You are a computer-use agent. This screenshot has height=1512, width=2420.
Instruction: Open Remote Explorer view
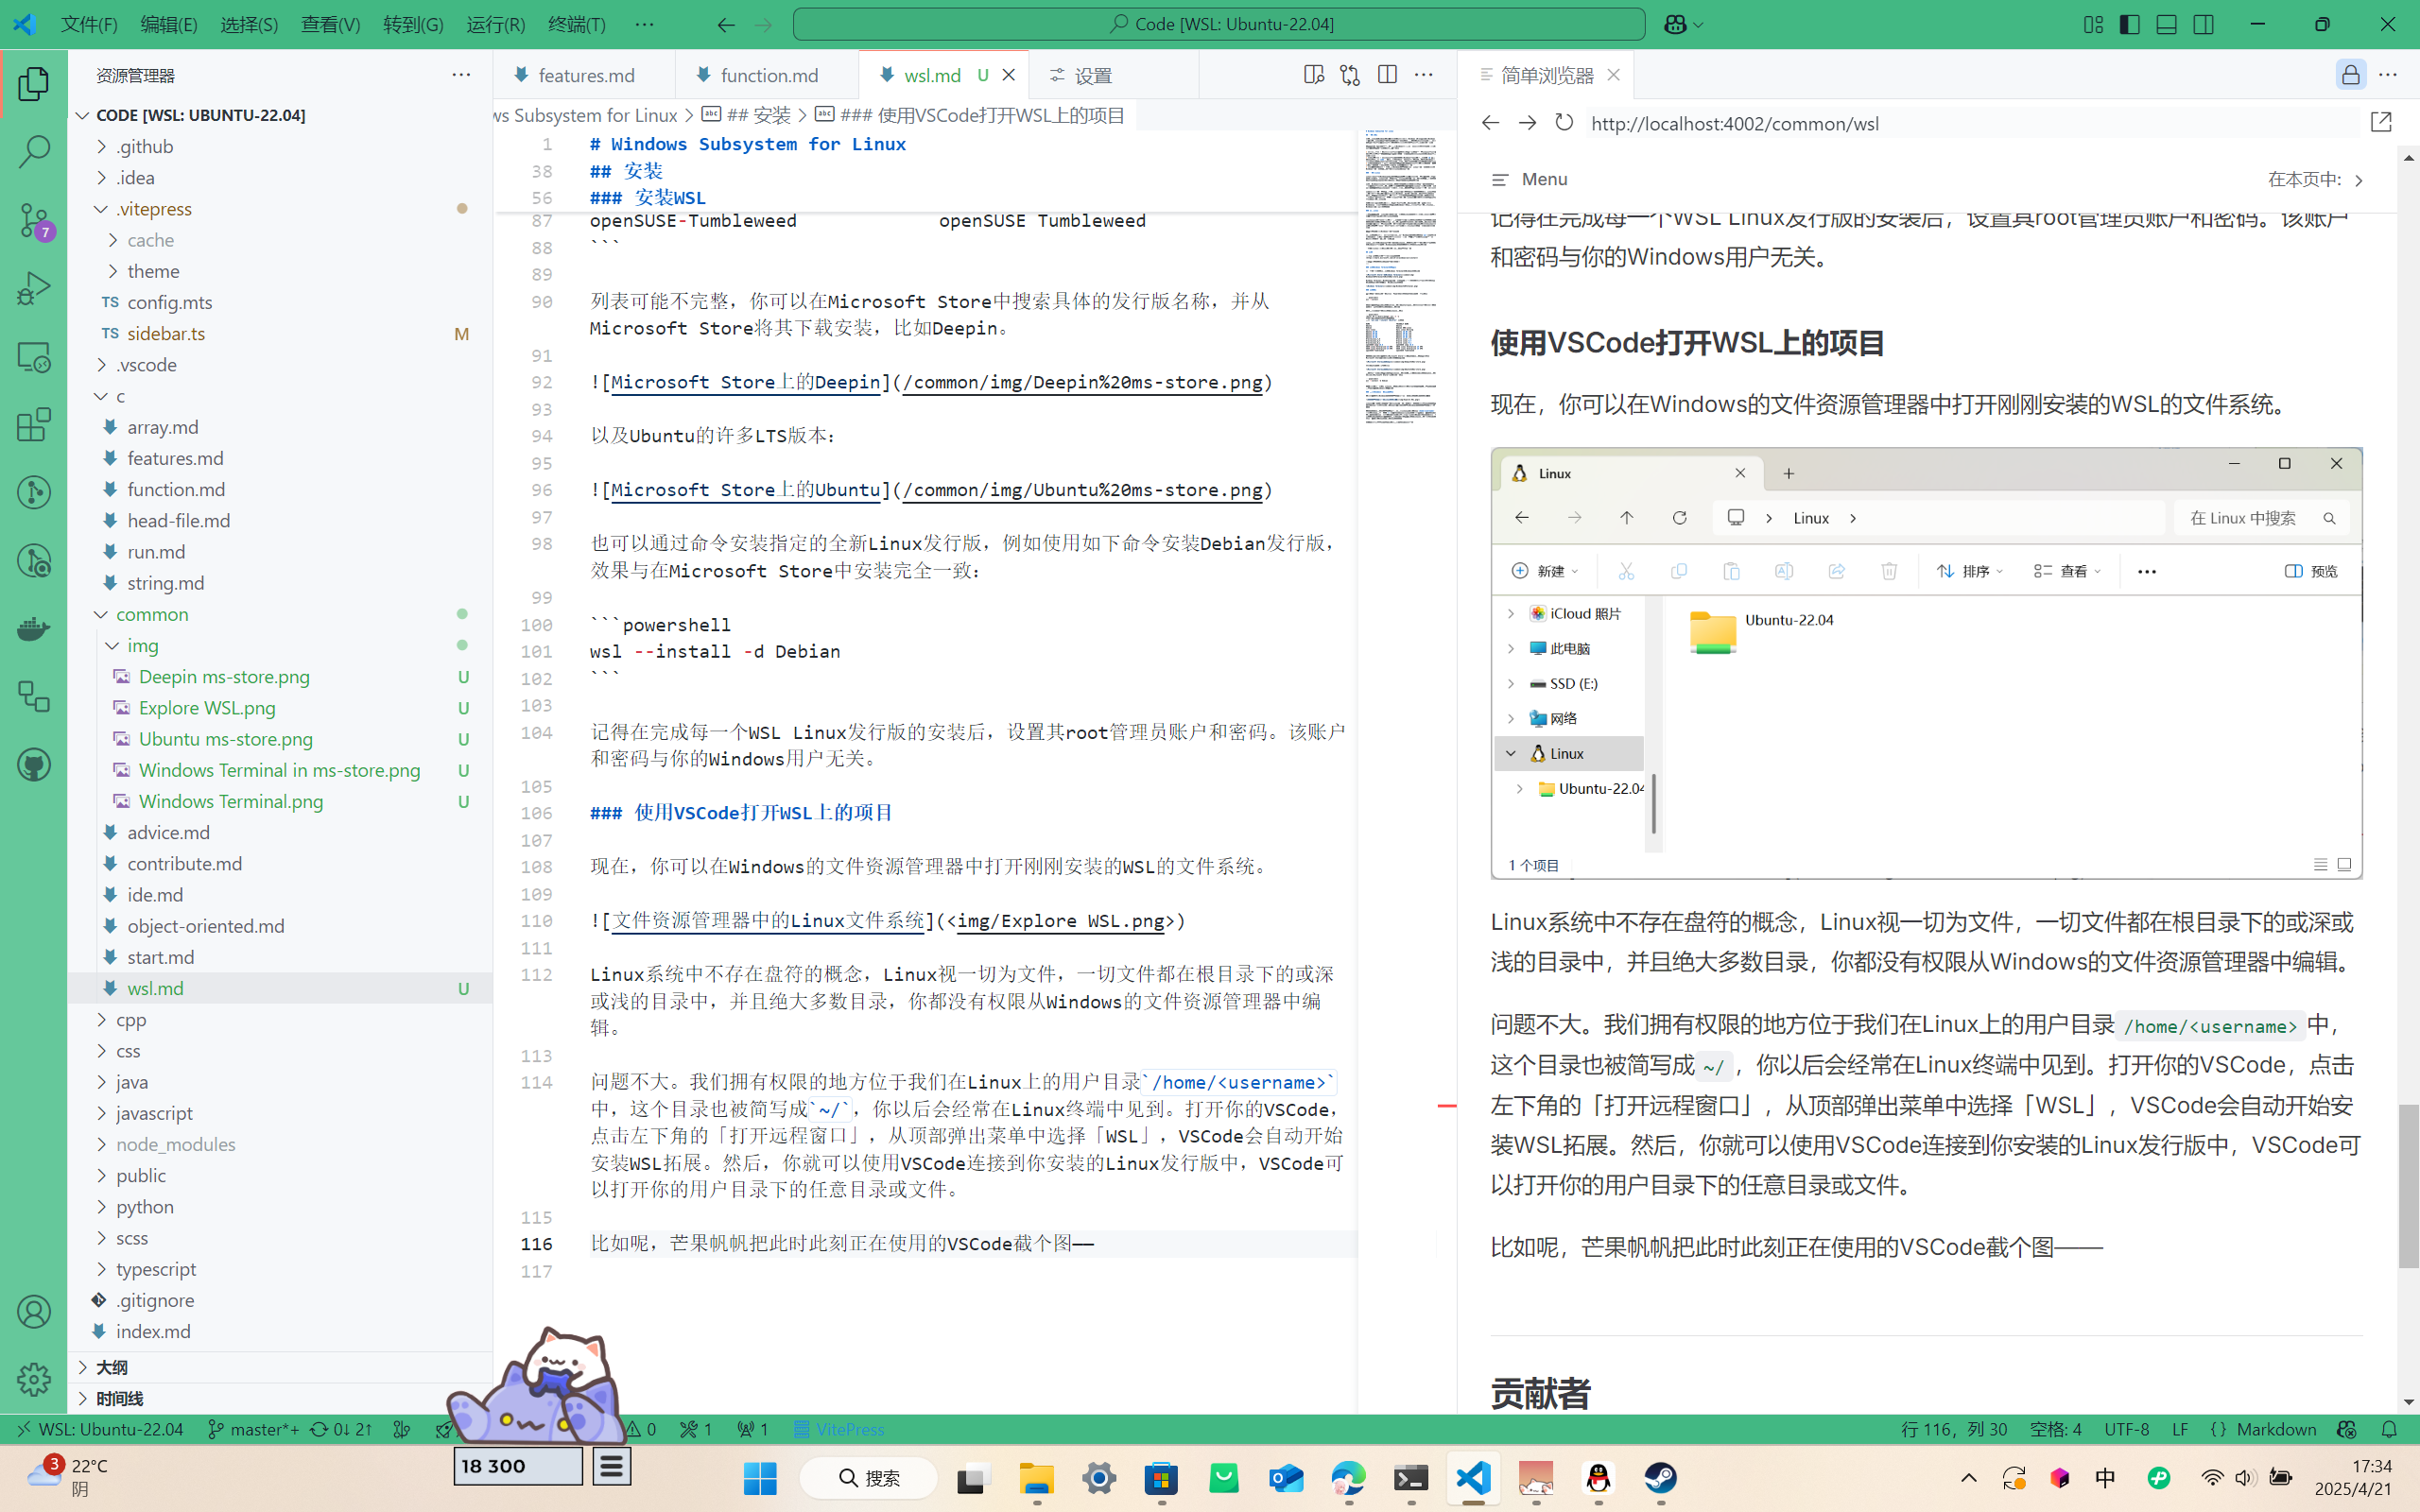(x=34, y=357)
